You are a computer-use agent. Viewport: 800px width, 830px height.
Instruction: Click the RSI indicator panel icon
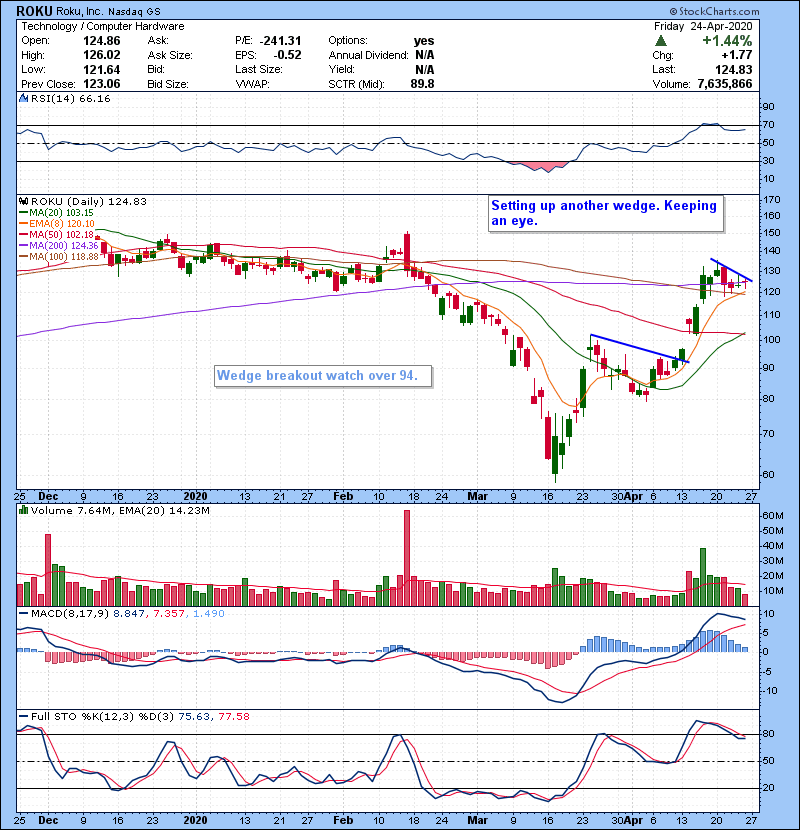[x=23, y=98]
